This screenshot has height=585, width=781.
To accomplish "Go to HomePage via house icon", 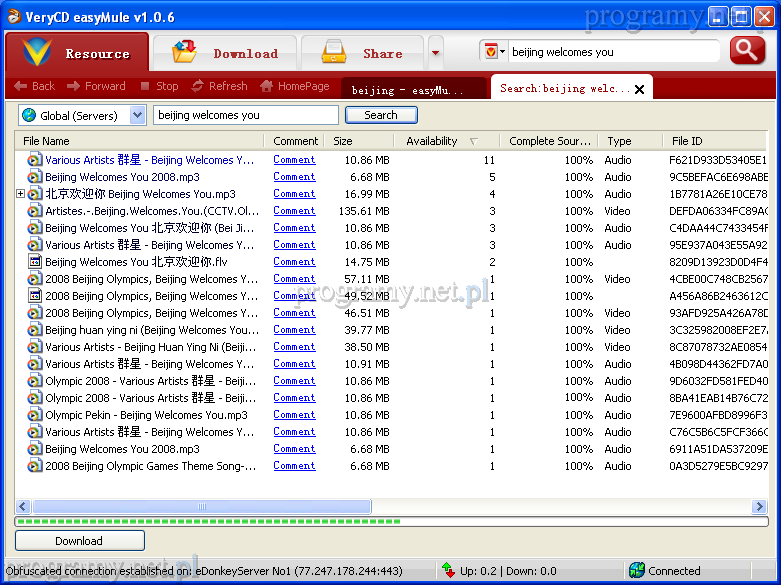I will coord(266,87).
